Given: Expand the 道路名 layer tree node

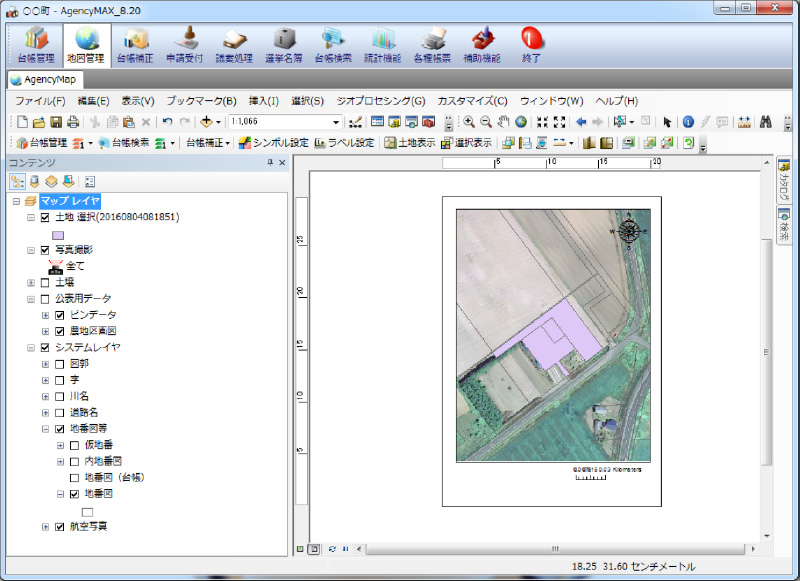Looking at the screenshot, I should 45,412.
